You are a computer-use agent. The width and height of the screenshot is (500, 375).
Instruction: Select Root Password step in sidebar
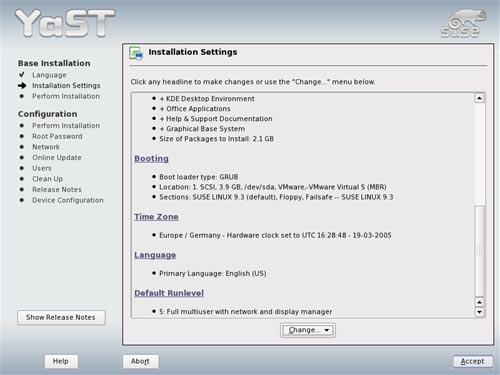point(57,136)
